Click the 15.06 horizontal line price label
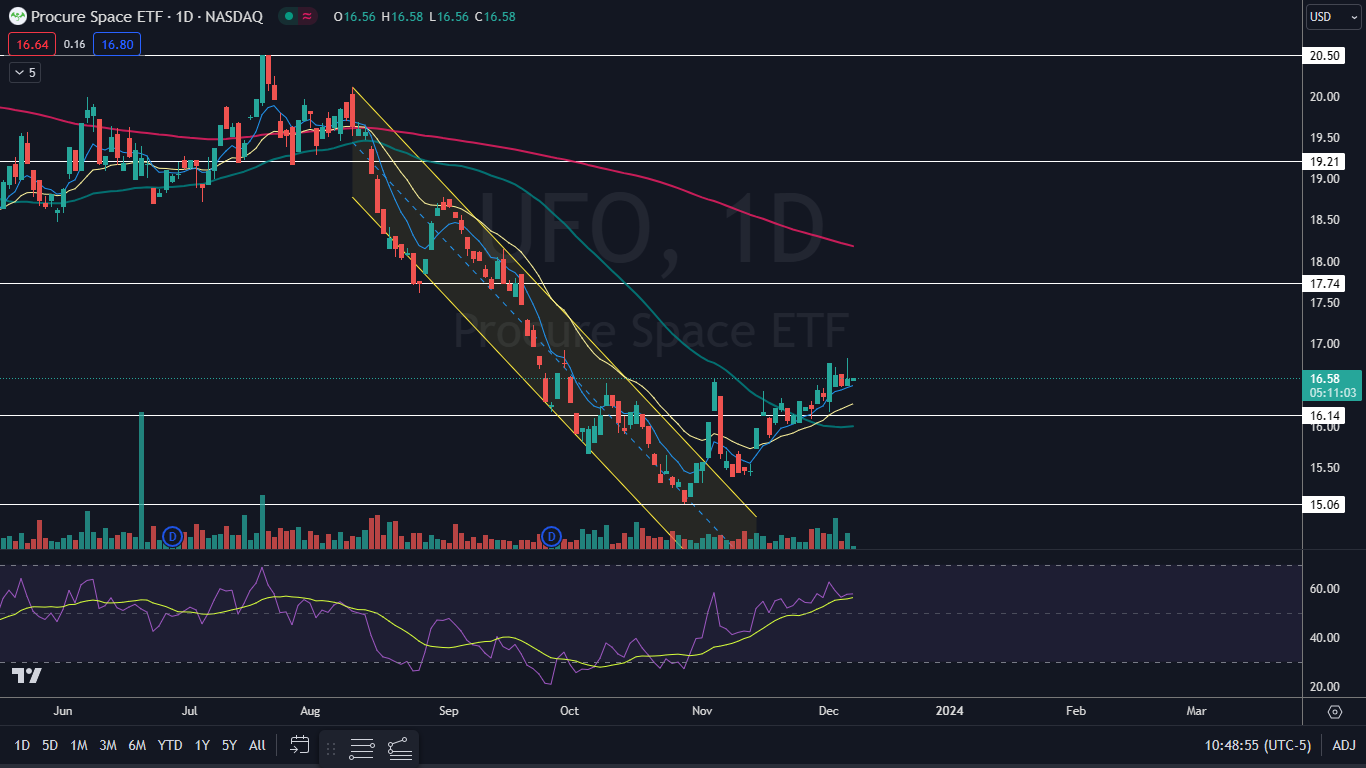 [1324, 505]
